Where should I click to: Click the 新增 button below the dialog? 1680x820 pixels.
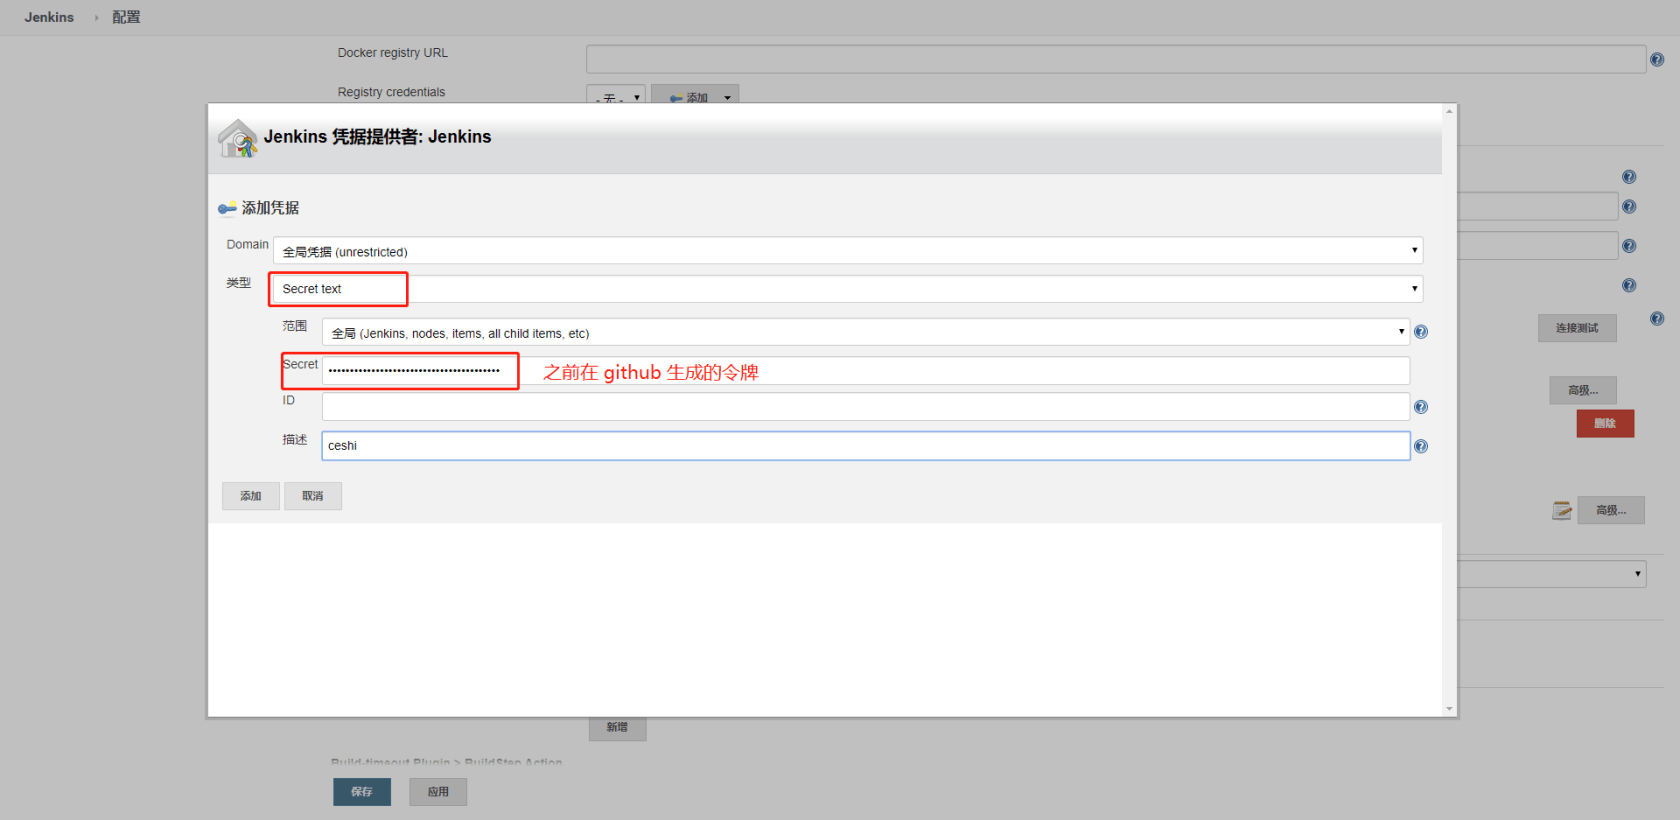(617, 728)
